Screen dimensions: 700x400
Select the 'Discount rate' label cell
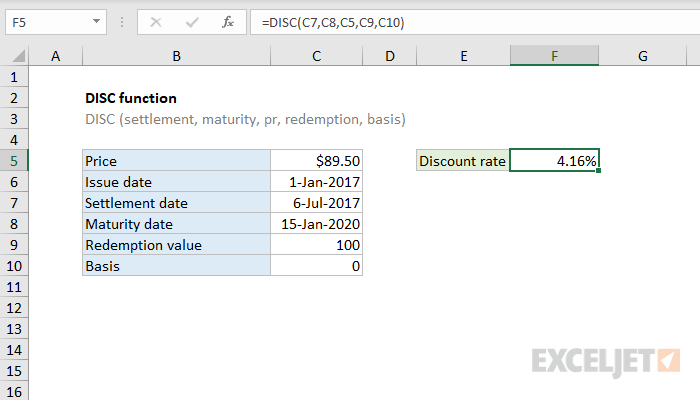(x=463, y=161)
